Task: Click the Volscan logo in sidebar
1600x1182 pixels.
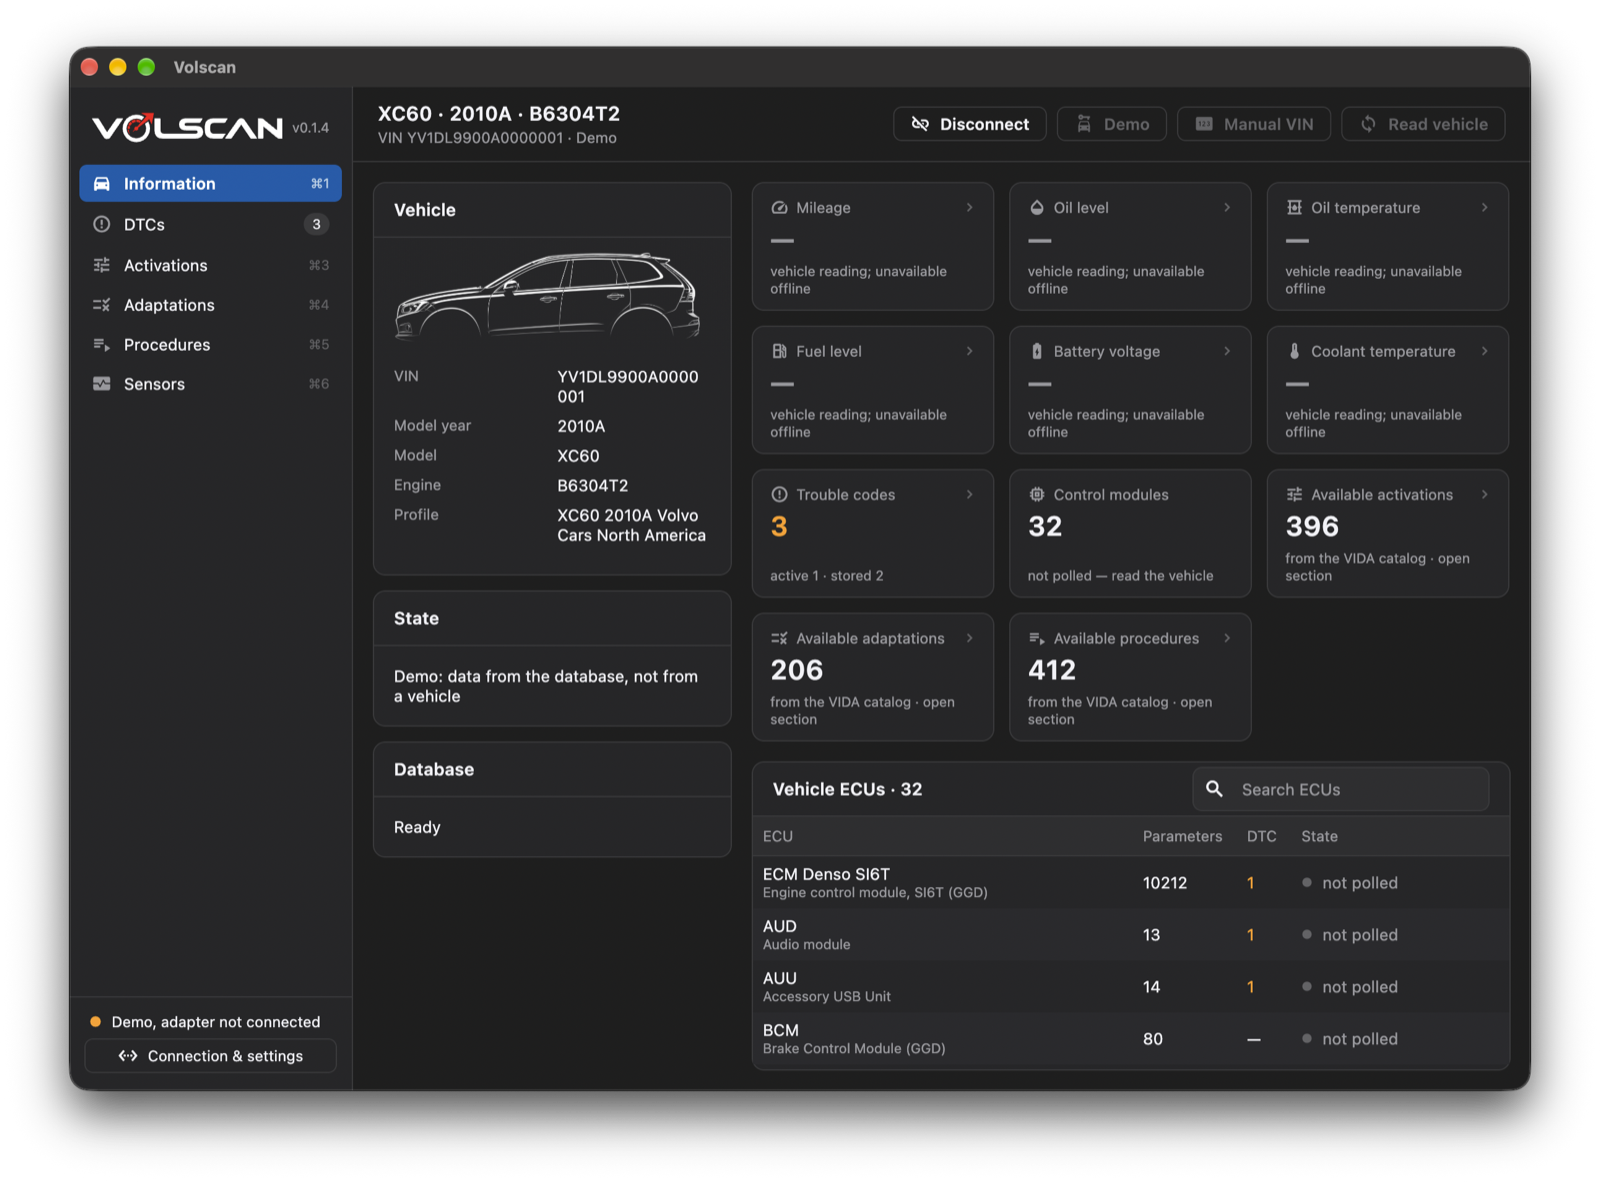Action: (188, 128)
